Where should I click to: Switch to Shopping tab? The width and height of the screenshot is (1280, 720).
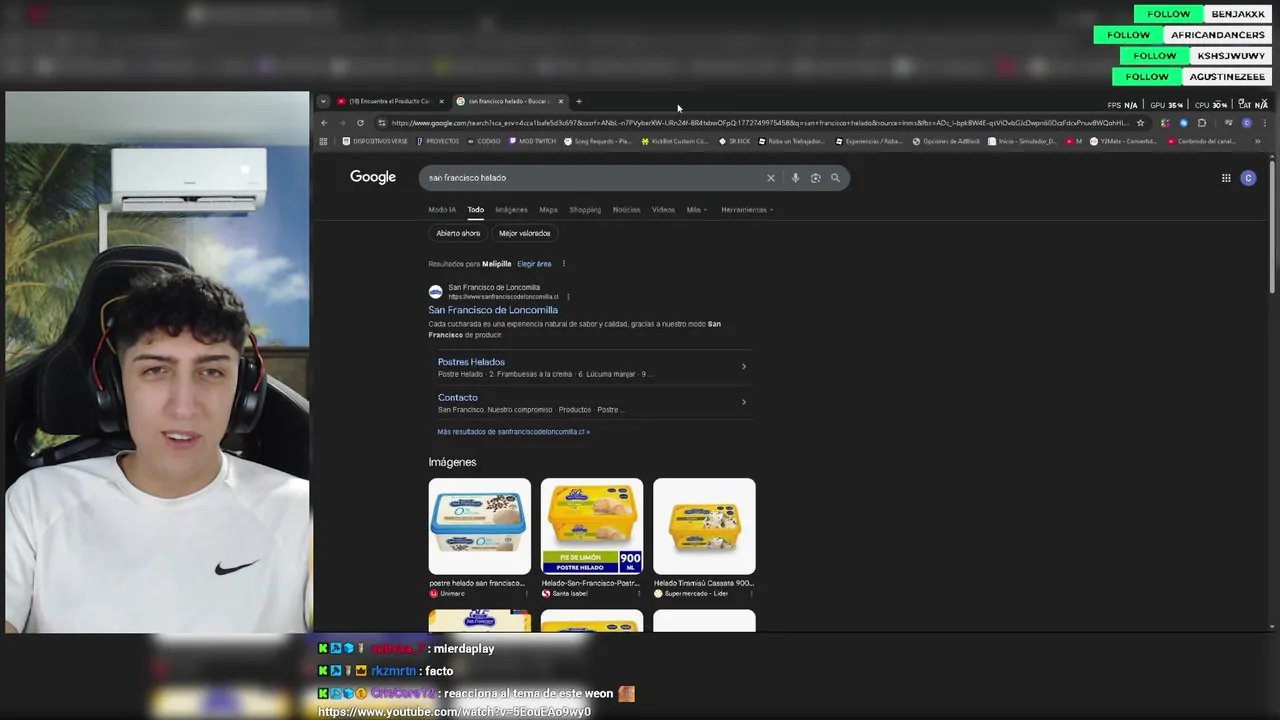(585, 210)
